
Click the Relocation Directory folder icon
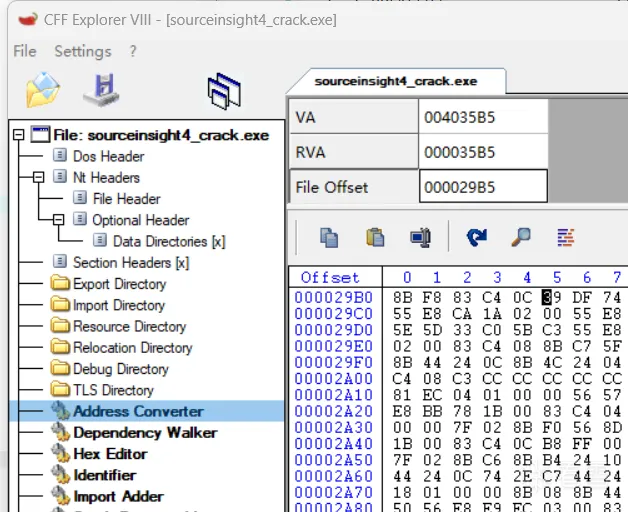(60, 347)
